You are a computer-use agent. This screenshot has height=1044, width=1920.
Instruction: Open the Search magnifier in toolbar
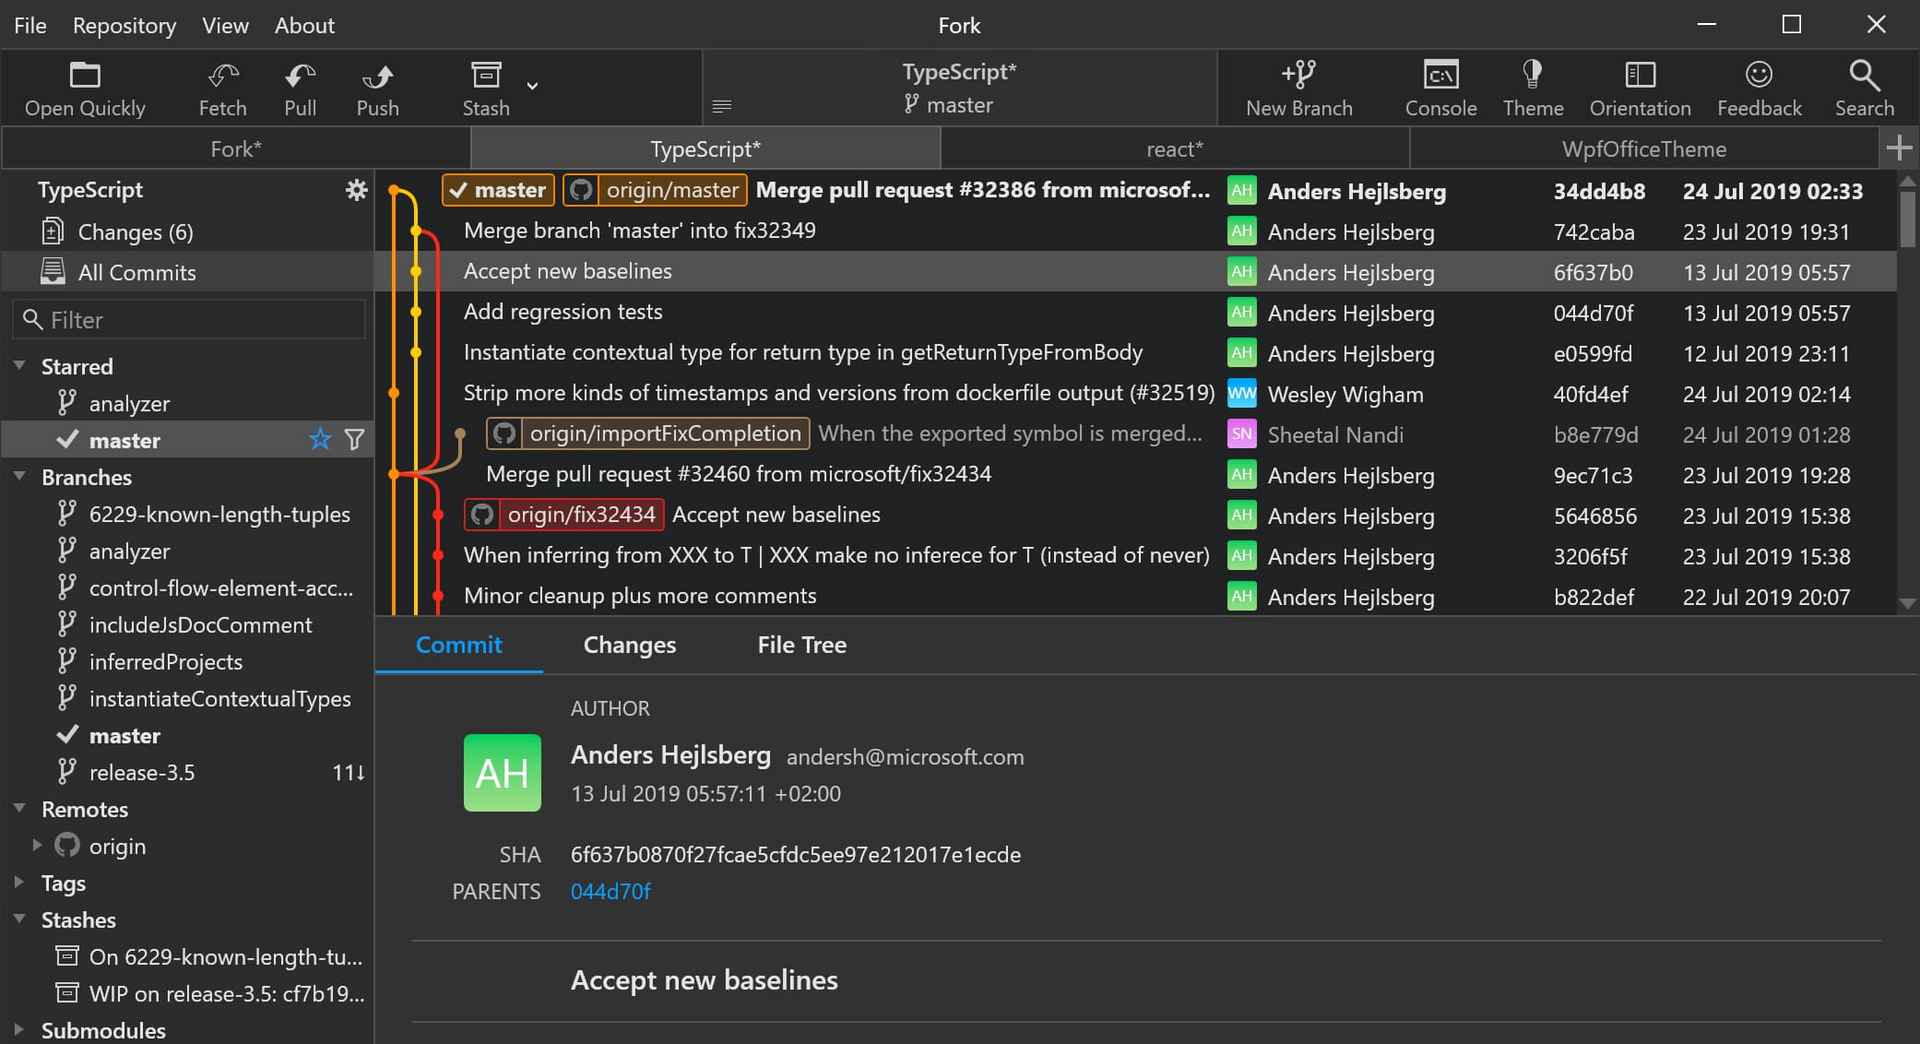tap(1864, 74)
